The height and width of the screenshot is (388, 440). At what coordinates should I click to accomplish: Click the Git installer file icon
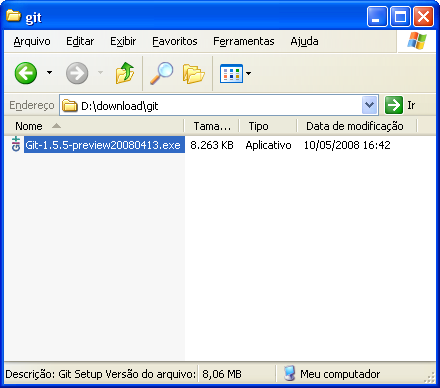[x=16, y=144]
